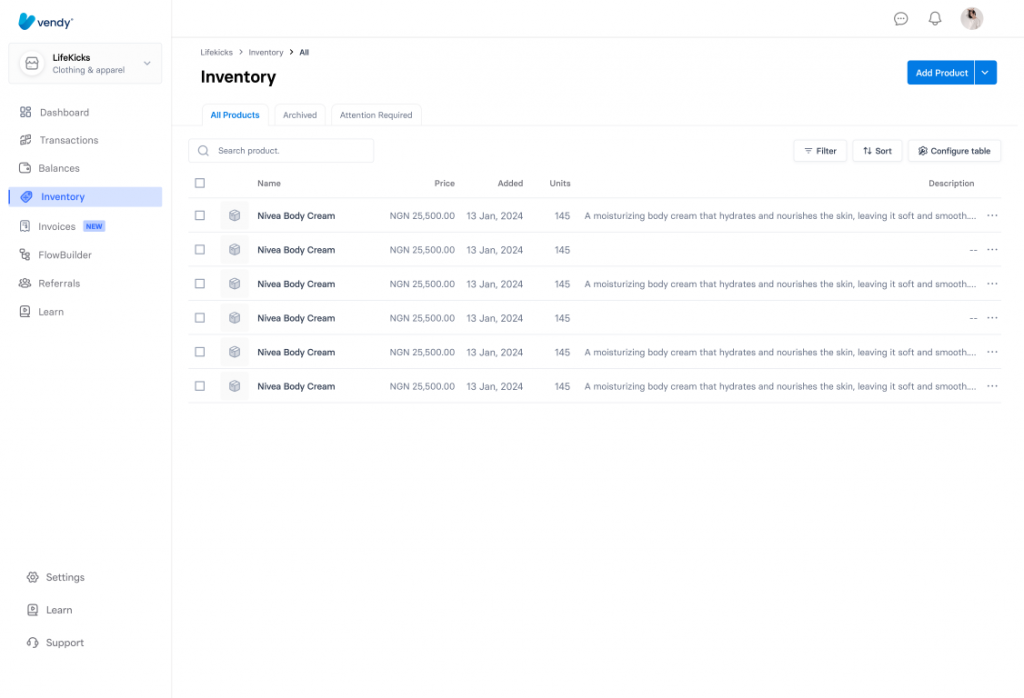This screenshot has height=698, width=1024.
Task: Open the Sort options
Action: click(877, 150)
